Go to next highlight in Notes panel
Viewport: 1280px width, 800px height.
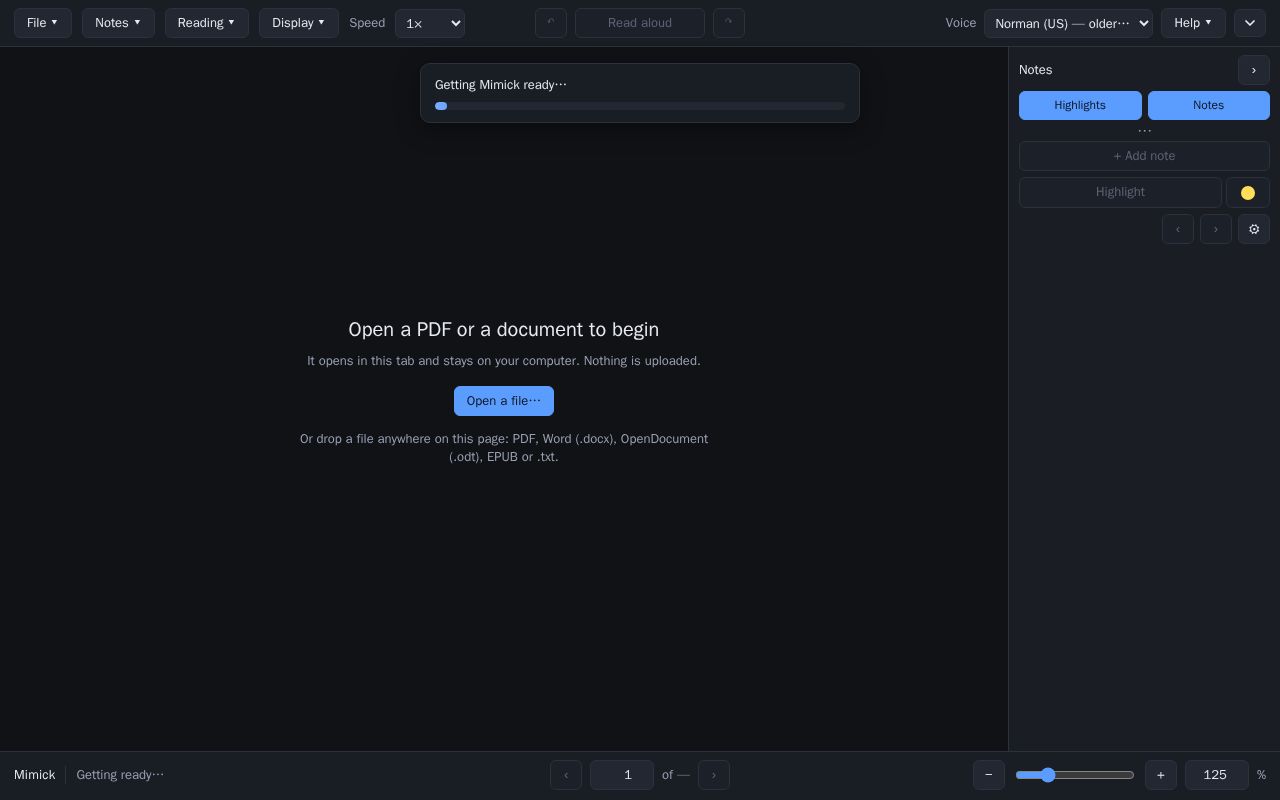(x=1216, y=229)
